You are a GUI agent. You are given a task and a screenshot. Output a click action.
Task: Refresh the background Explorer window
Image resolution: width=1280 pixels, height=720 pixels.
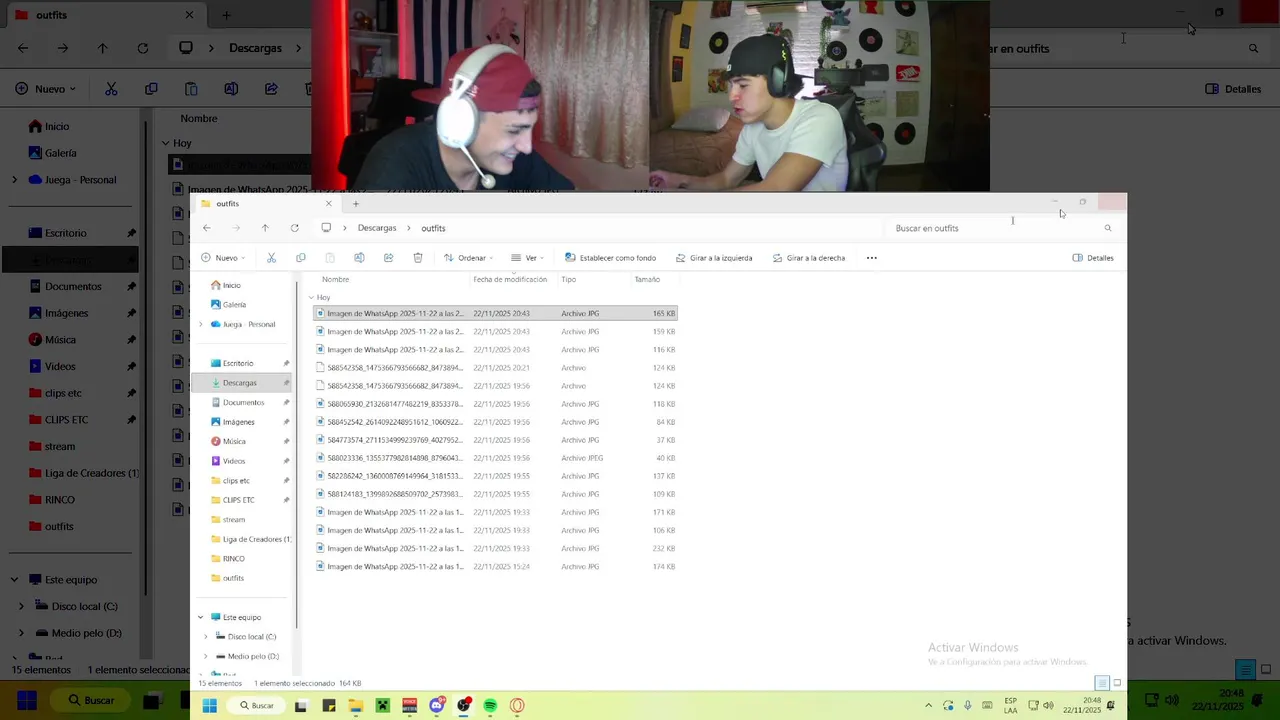(x=143, y=48)
